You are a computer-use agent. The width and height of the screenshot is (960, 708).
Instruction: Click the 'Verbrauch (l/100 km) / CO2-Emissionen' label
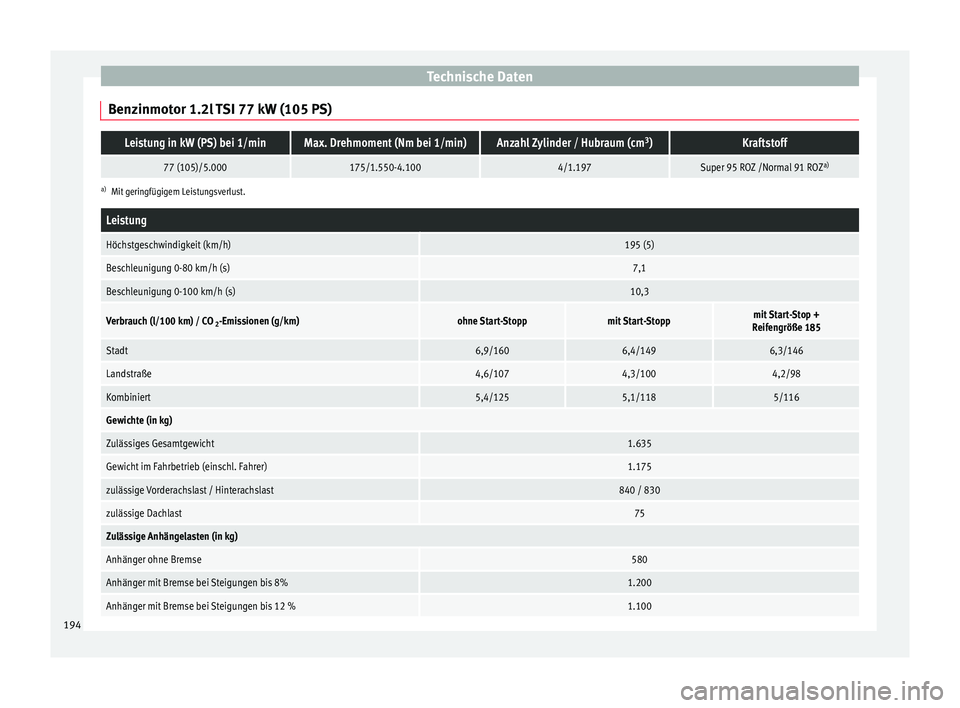[x=203, y=321]
